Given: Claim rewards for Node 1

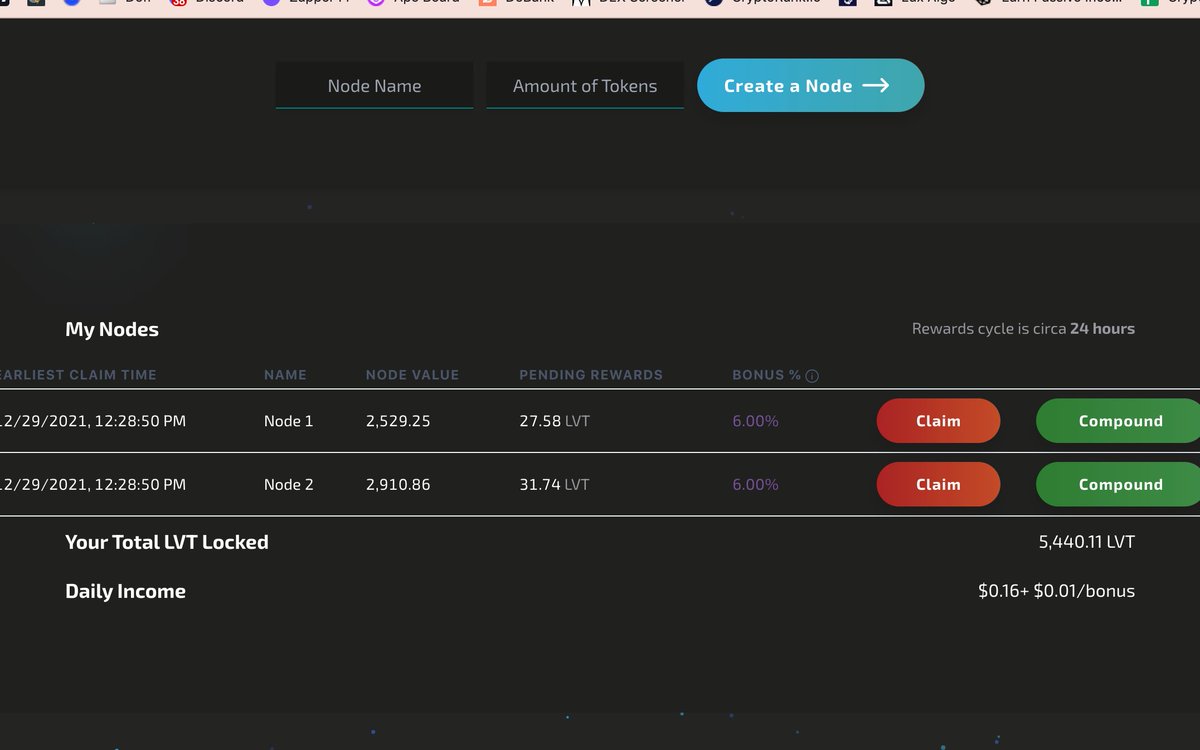Looking at the screenshot, I should pos(938,421).
